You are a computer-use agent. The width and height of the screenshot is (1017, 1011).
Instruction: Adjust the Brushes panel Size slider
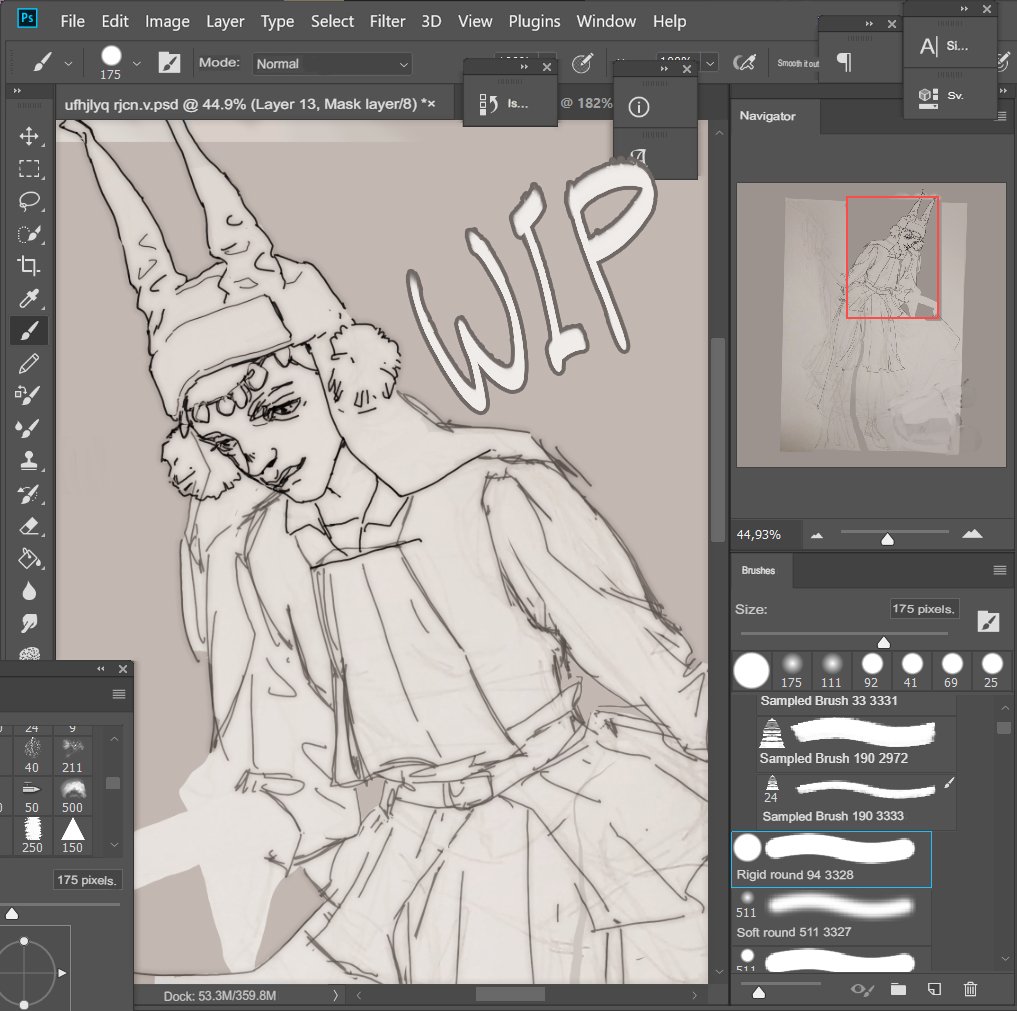[883, 642]
